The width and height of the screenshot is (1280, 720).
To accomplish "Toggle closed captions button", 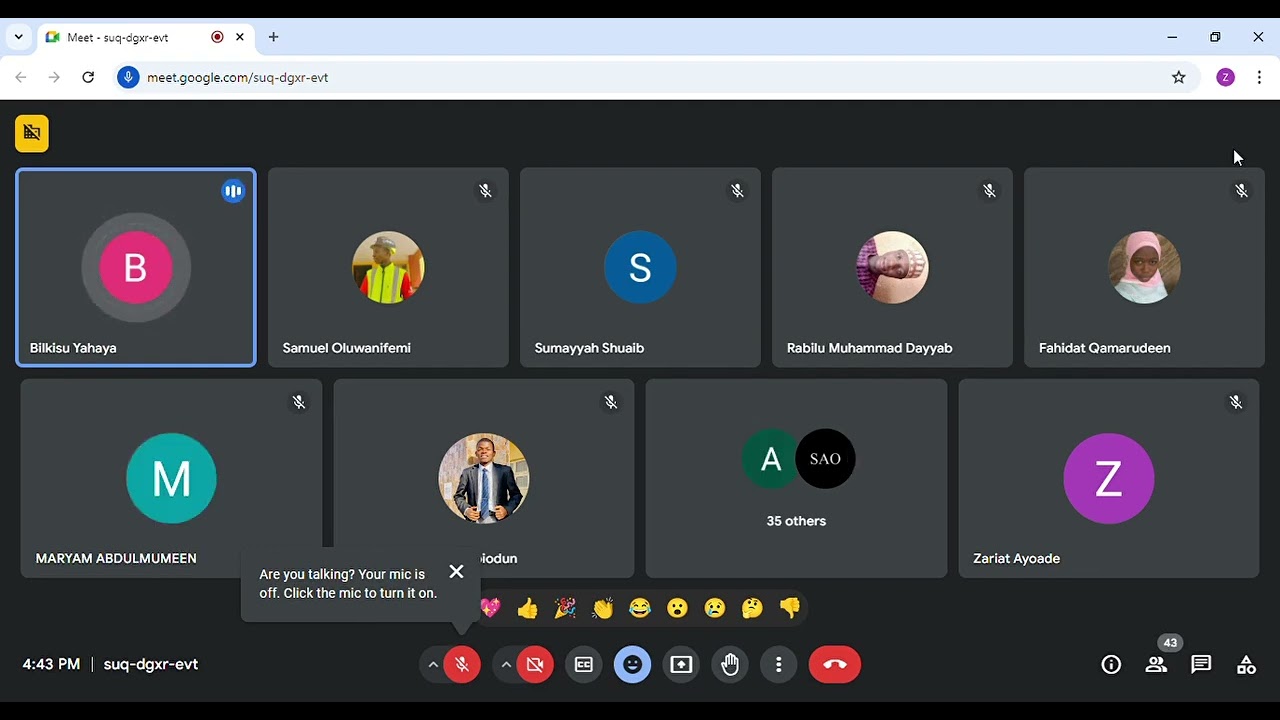I will click(584, 664).
